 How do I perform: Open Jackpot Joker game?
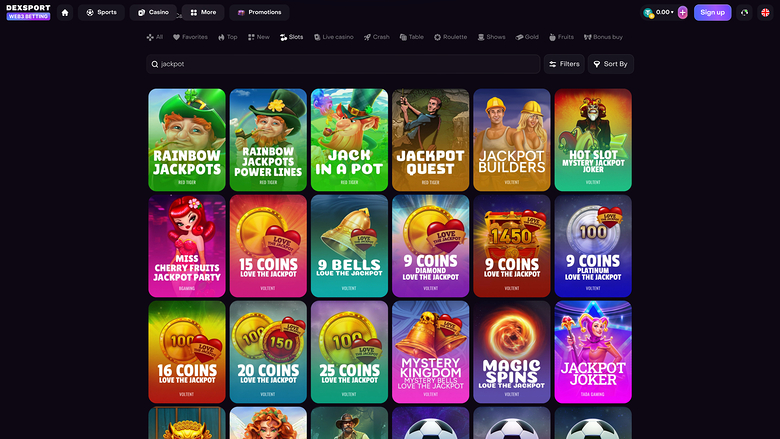pyautogui.click(x=593, y=352)
